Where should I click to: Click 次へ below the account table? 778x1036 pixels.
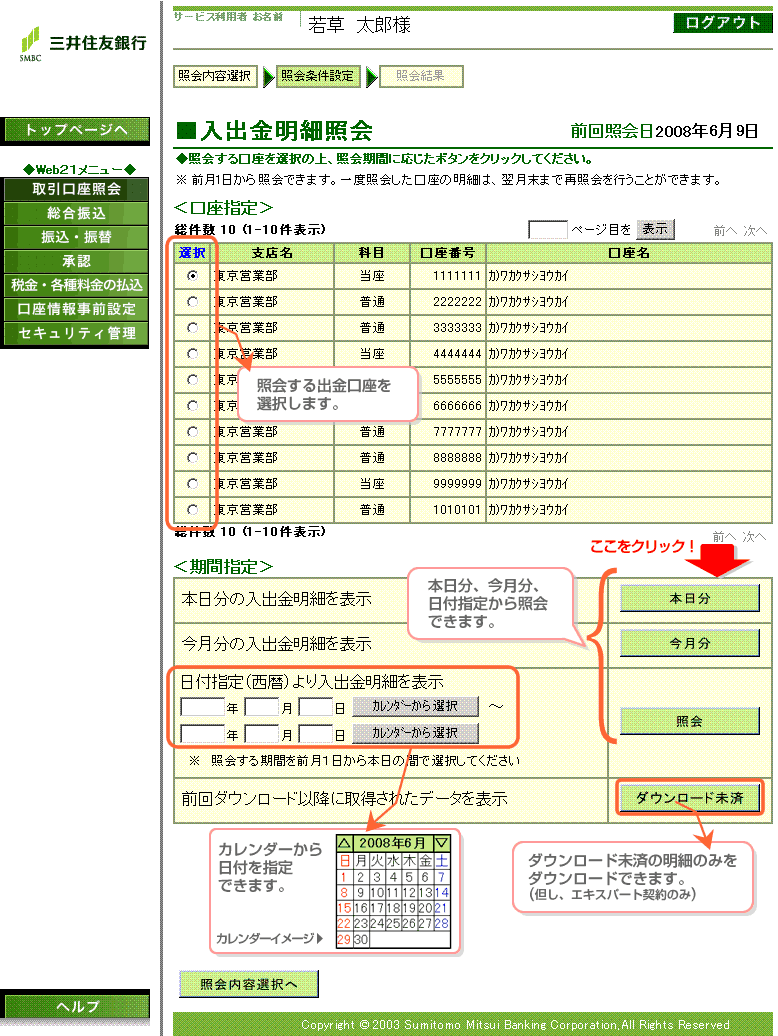coord(755,536)
